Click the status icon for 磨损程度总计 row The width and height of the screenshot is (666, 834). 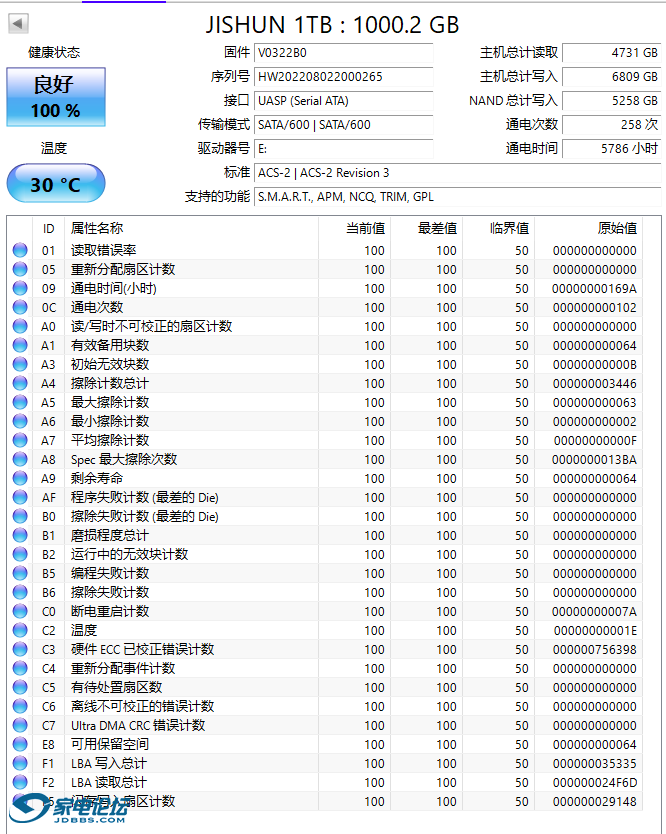tap(20, 535)
